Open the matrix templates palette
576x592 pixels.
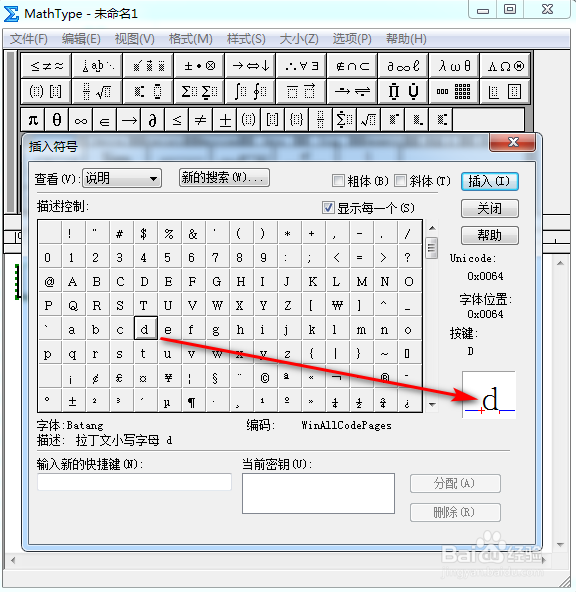click(454, 91)
